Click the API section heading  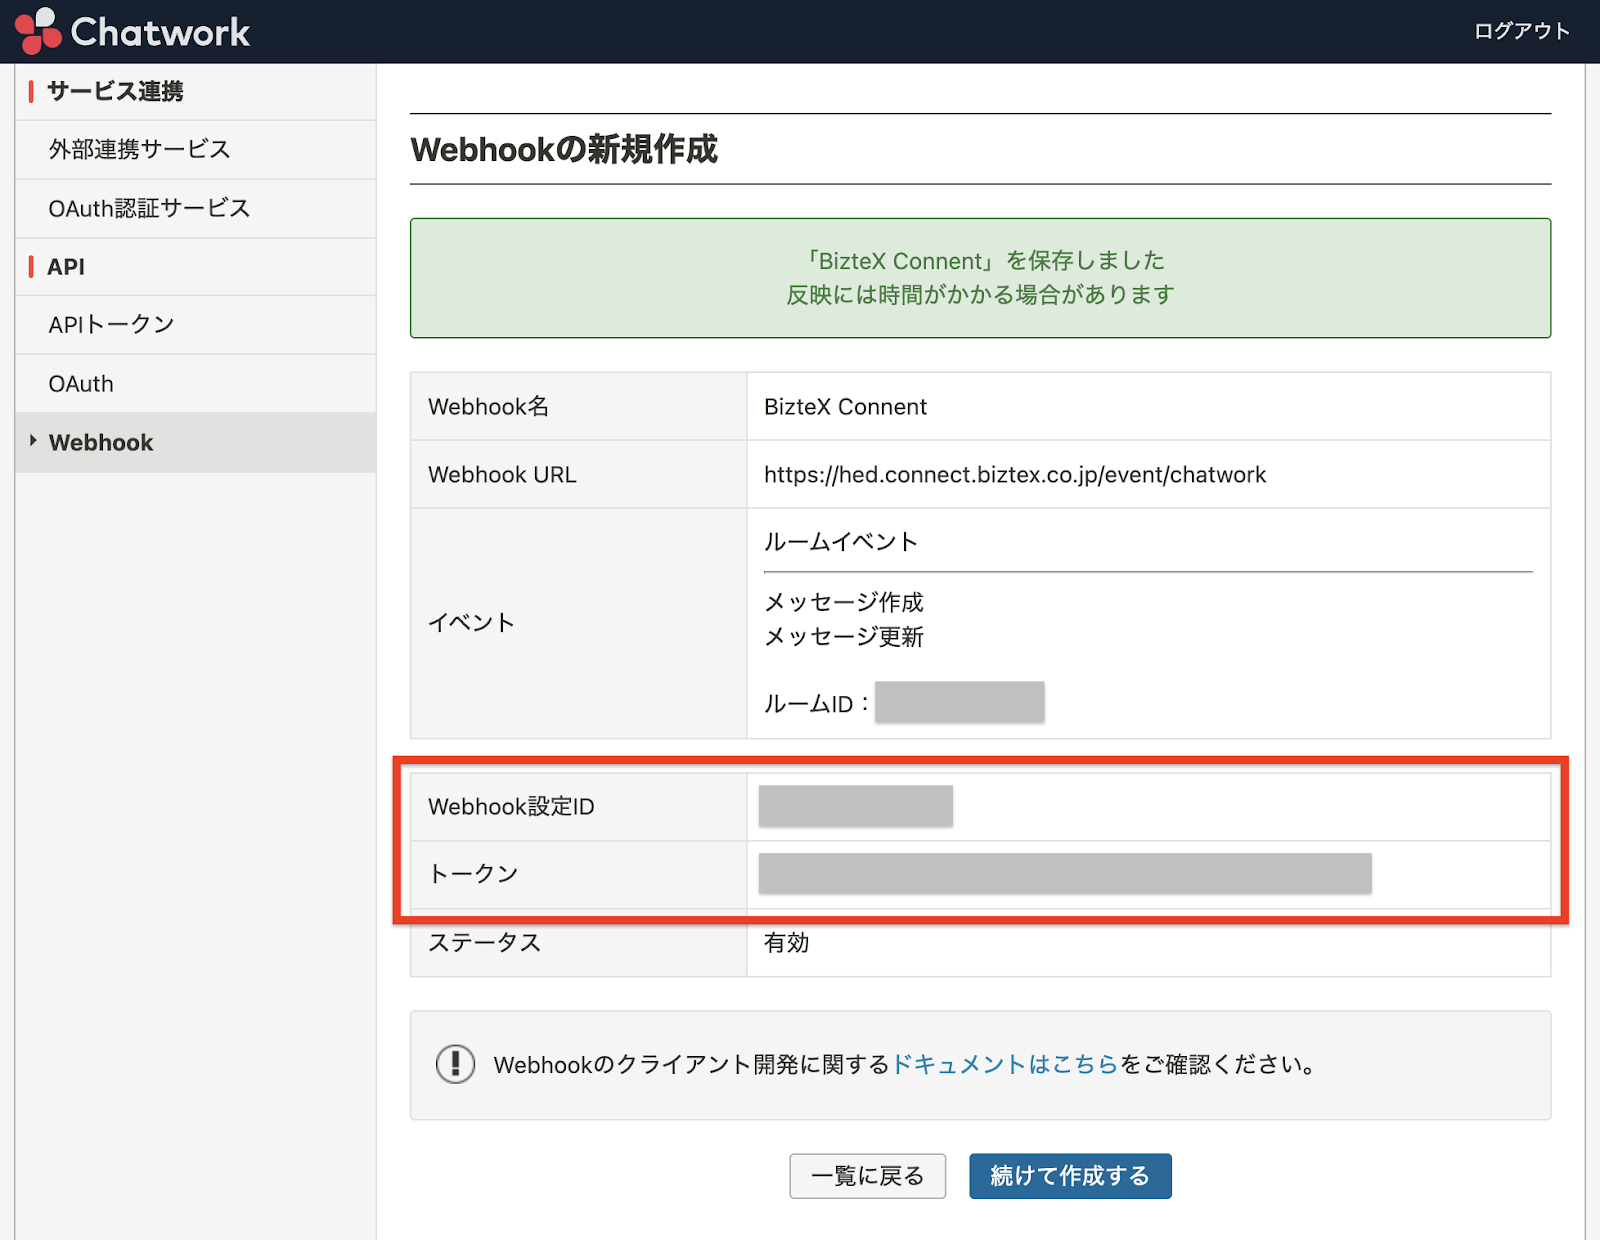[x=66, y=267]
